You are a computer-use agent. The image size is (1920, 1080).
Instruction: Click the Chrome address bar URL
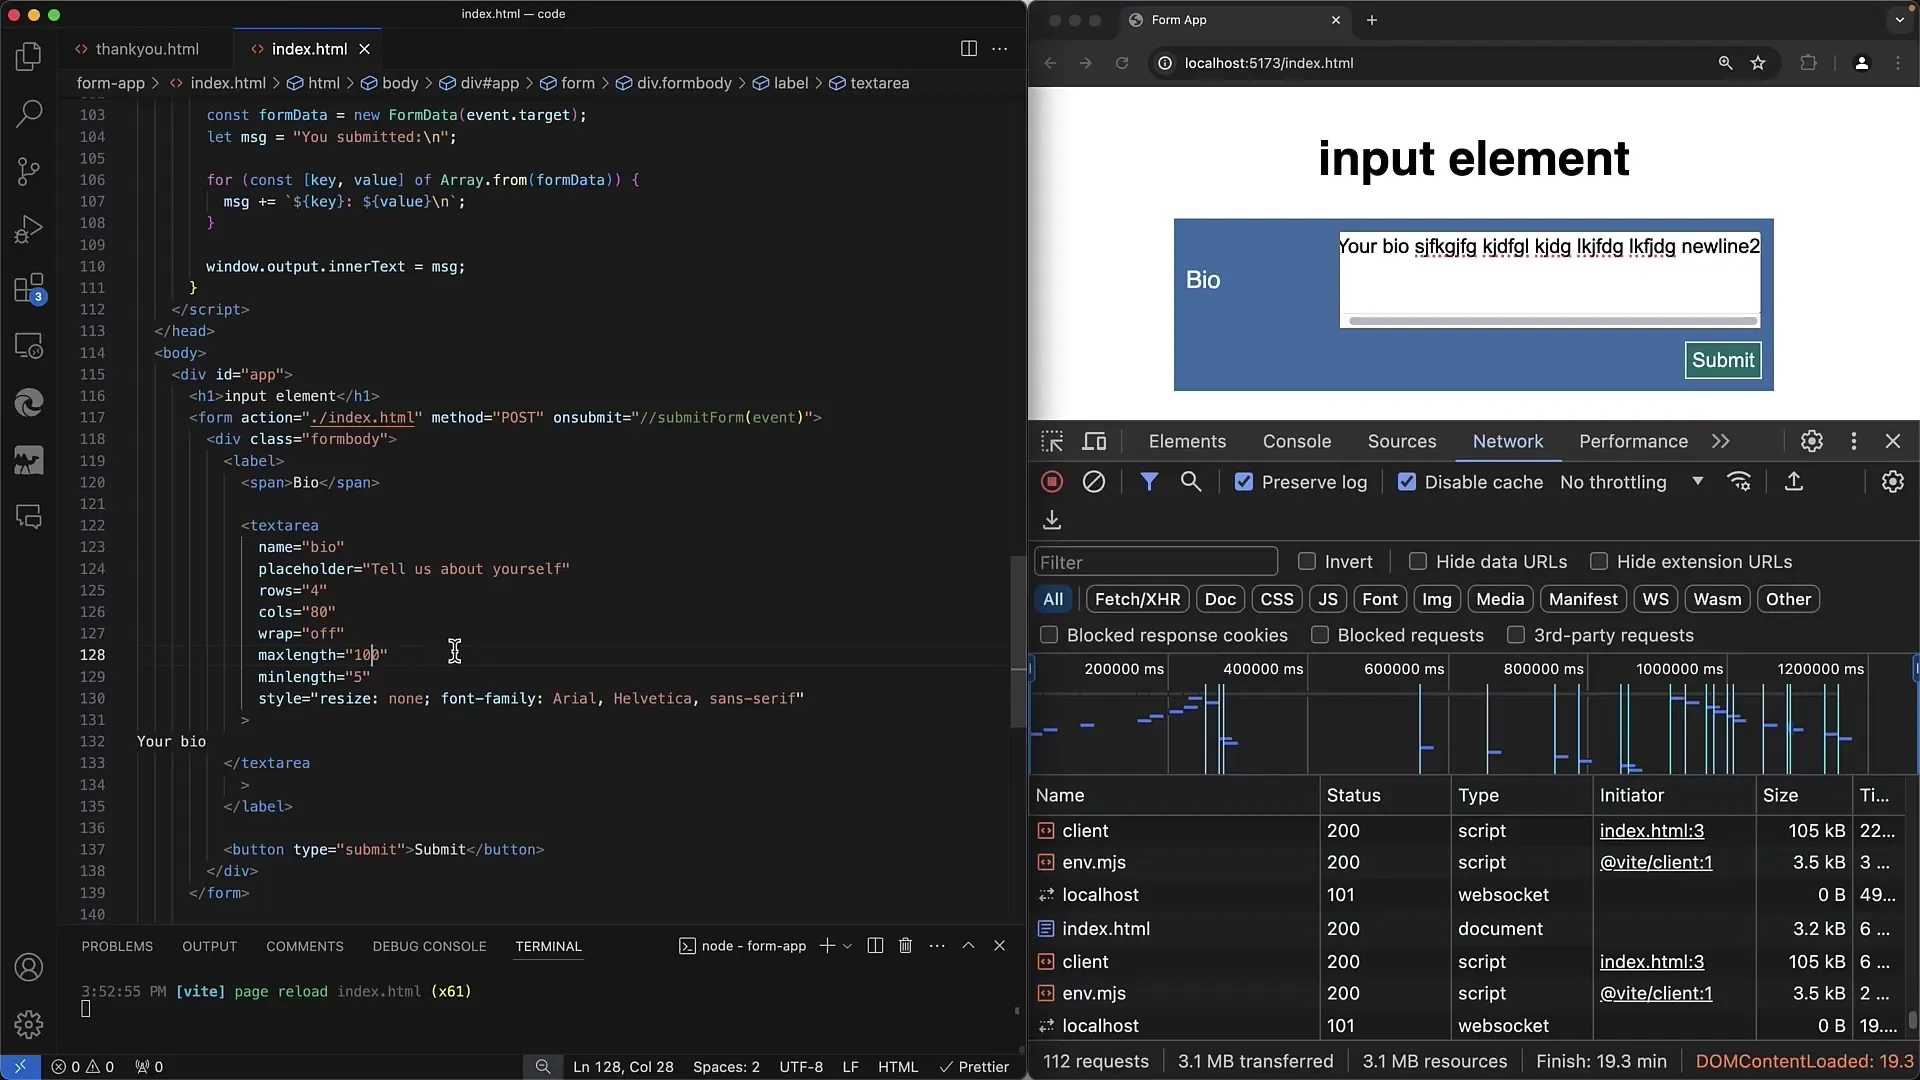[x=1269, y=63]
